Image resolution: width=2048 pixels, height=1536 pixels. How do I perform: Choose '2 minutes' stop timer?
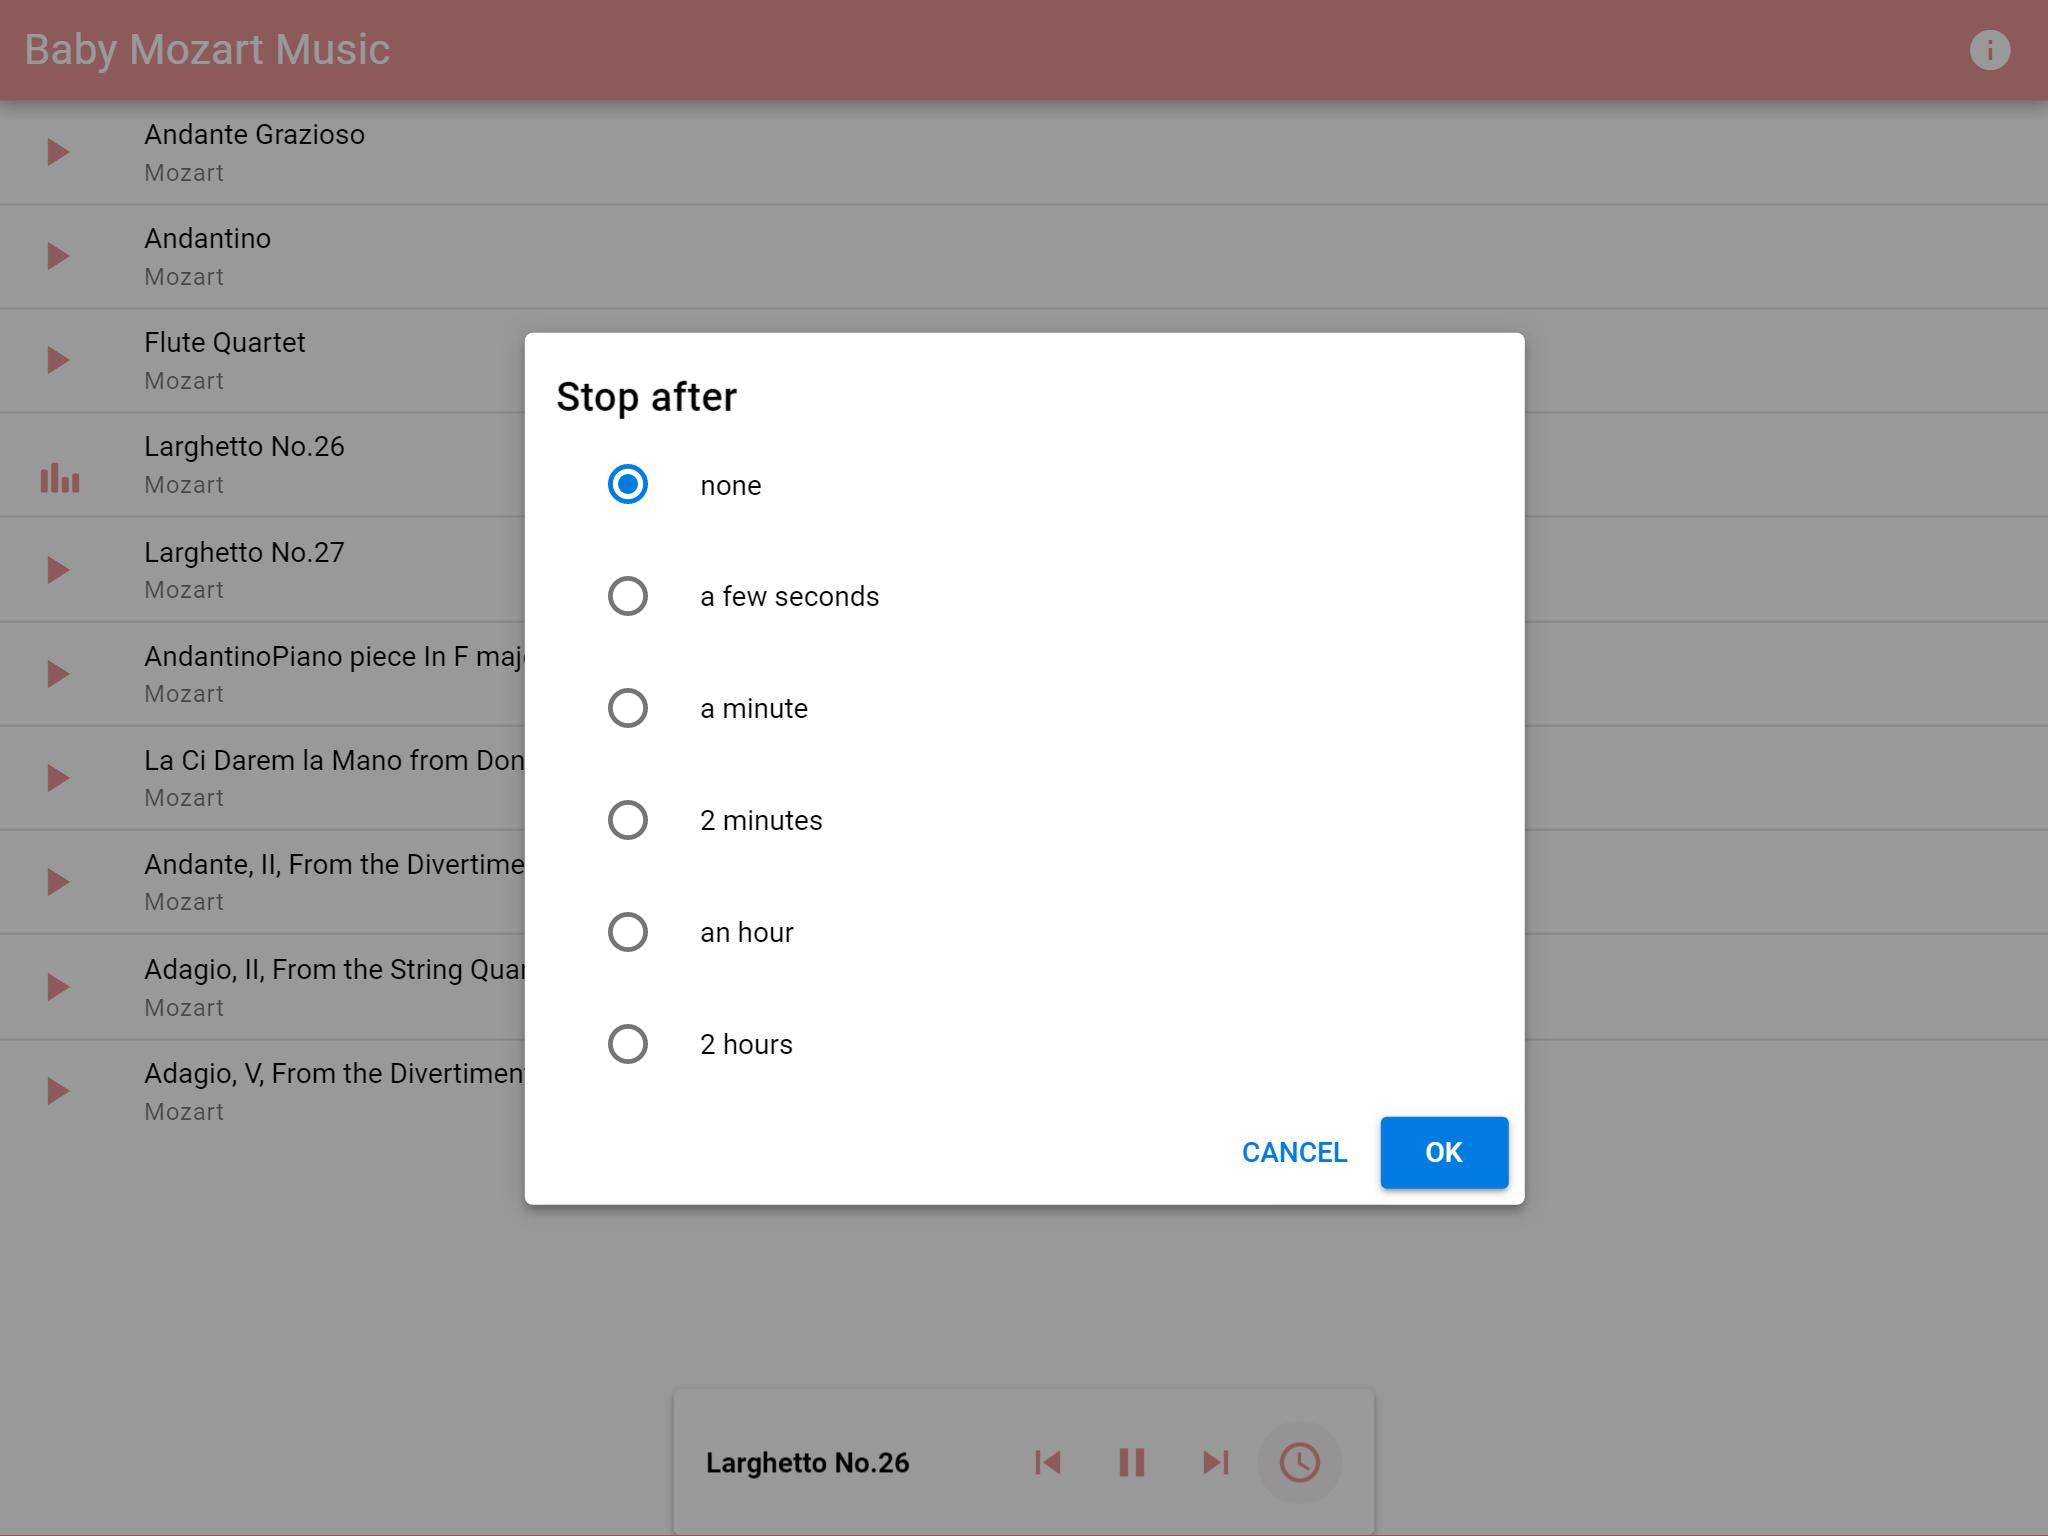[x=628, y=820]
